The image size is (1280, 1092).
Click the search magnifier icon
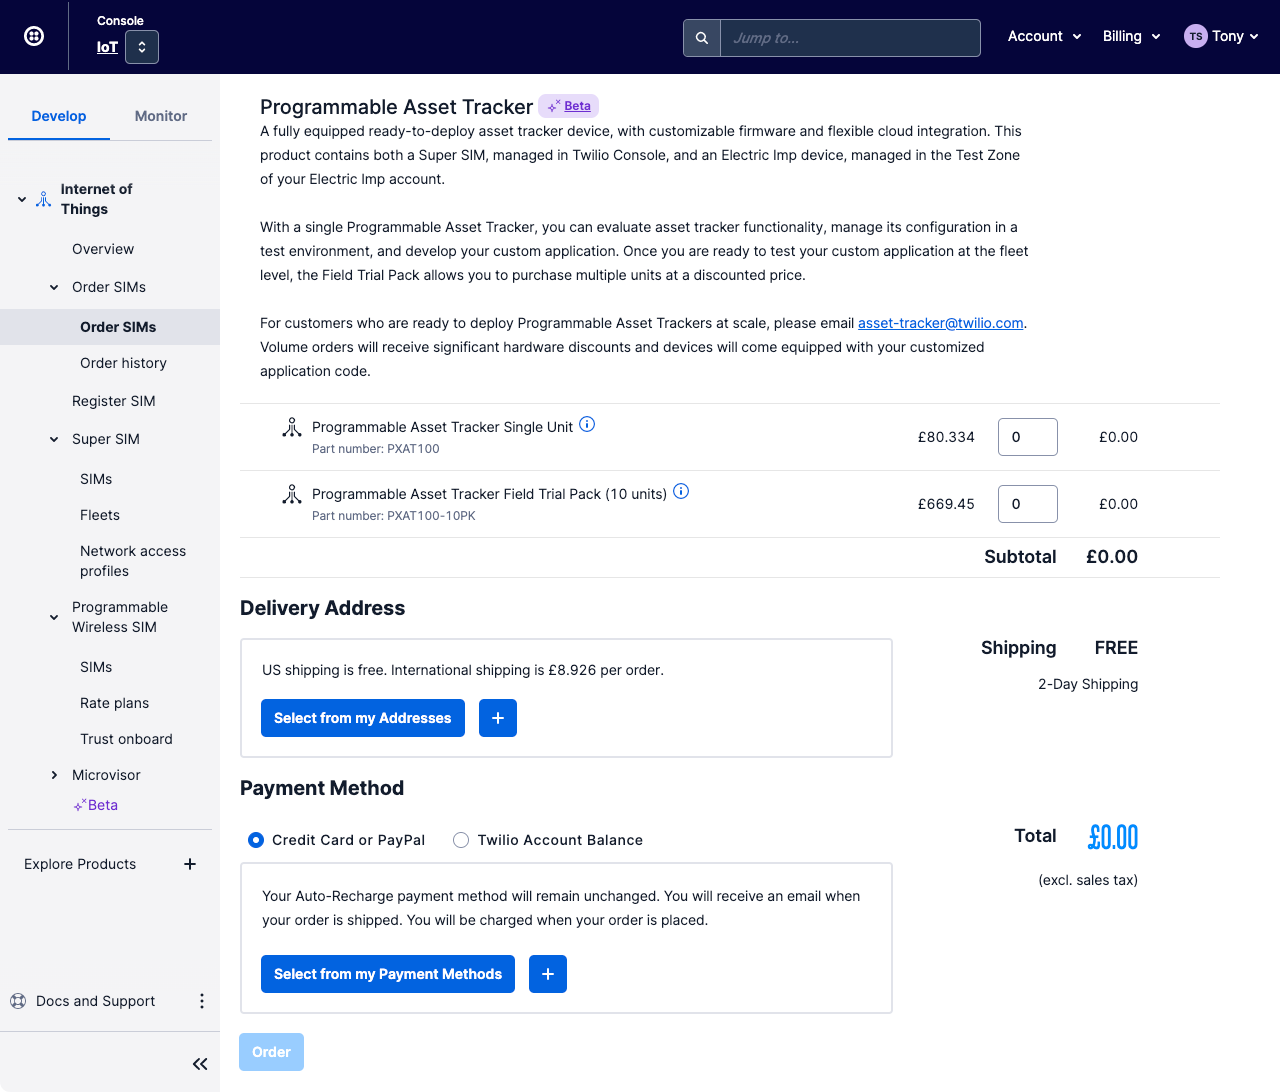click(702, 38)
